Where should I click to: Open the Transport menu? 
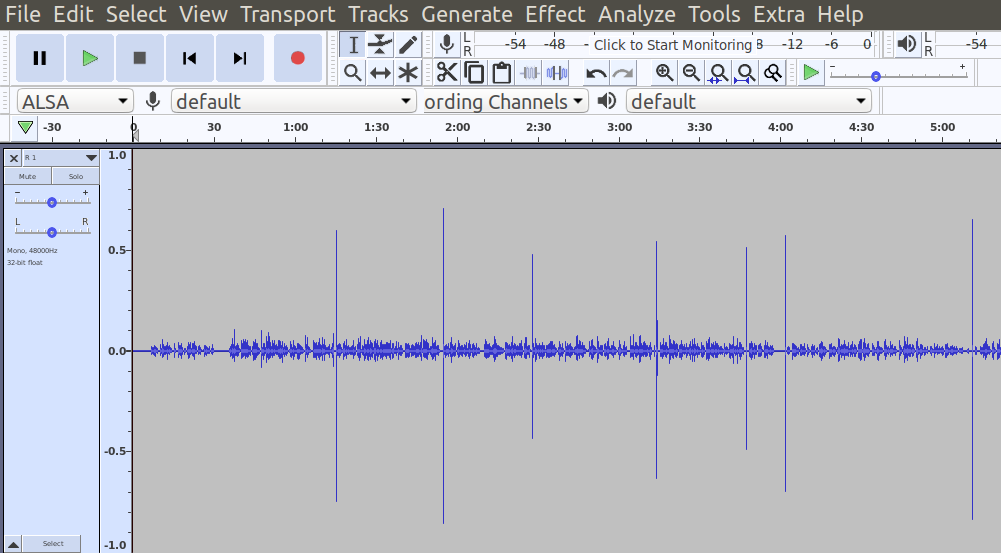[x=288, y=14]
